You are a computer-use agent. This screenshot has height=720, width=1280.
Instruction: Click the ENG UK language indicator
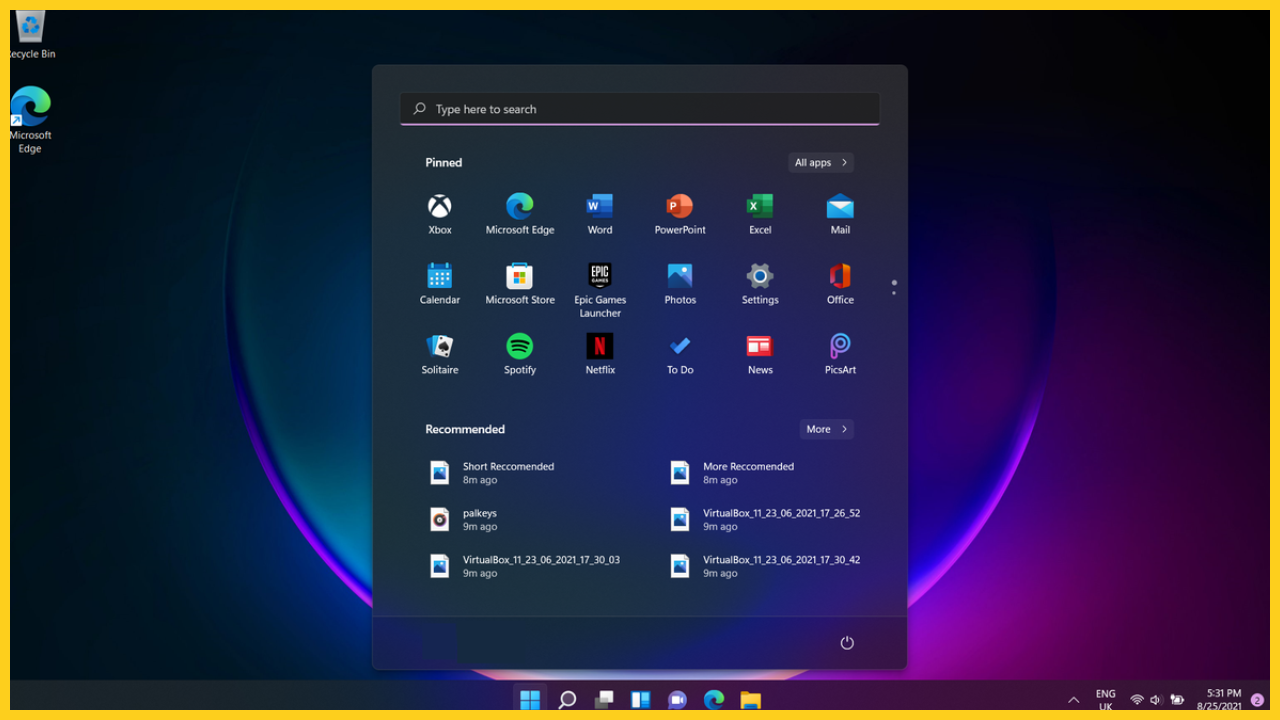pos(1105,700)
